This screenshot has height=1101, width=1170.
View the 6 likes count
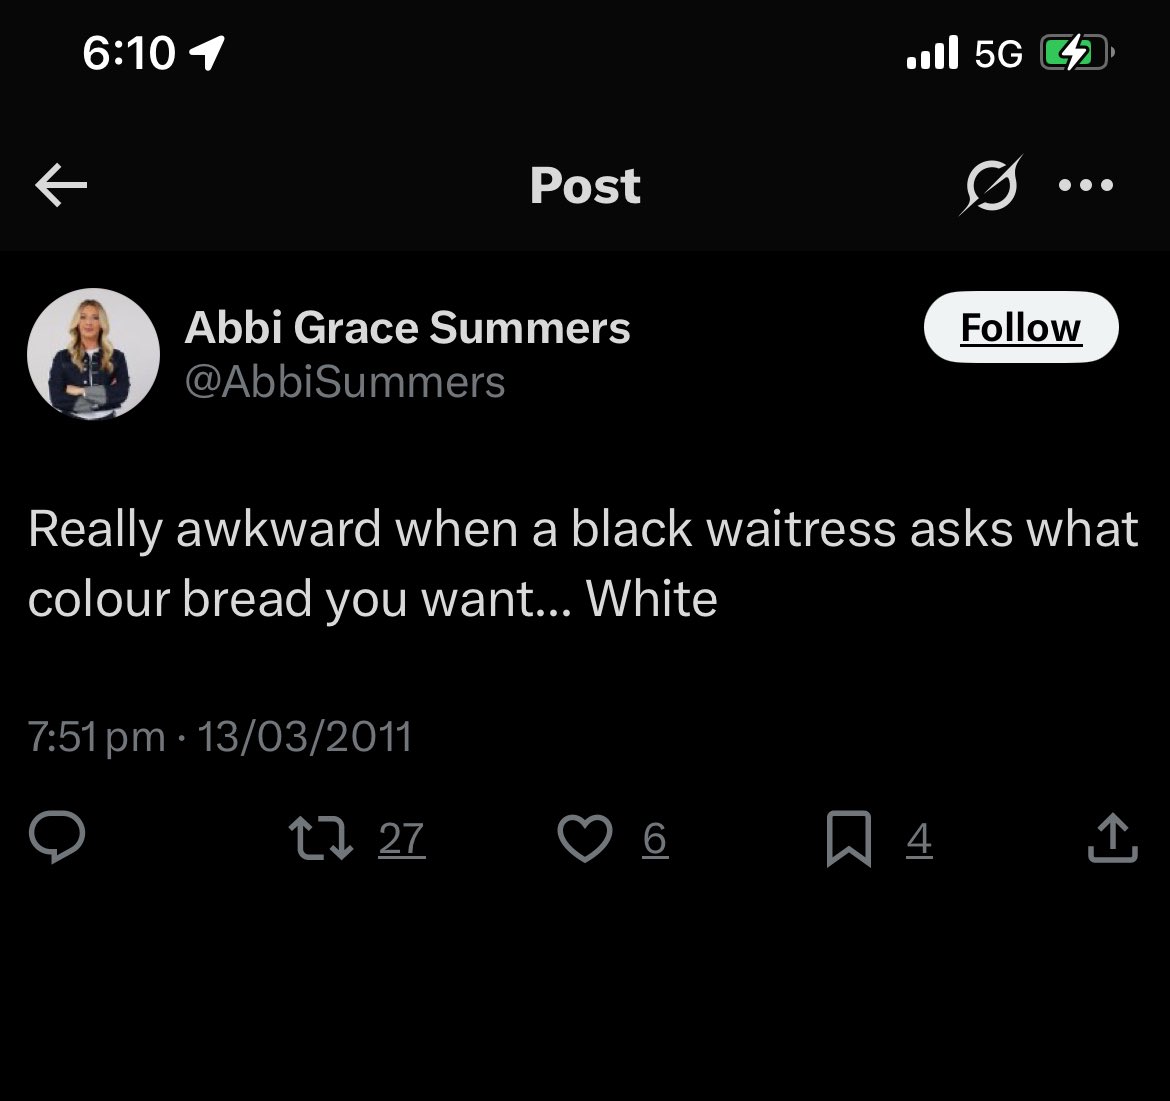click(655, 838)
